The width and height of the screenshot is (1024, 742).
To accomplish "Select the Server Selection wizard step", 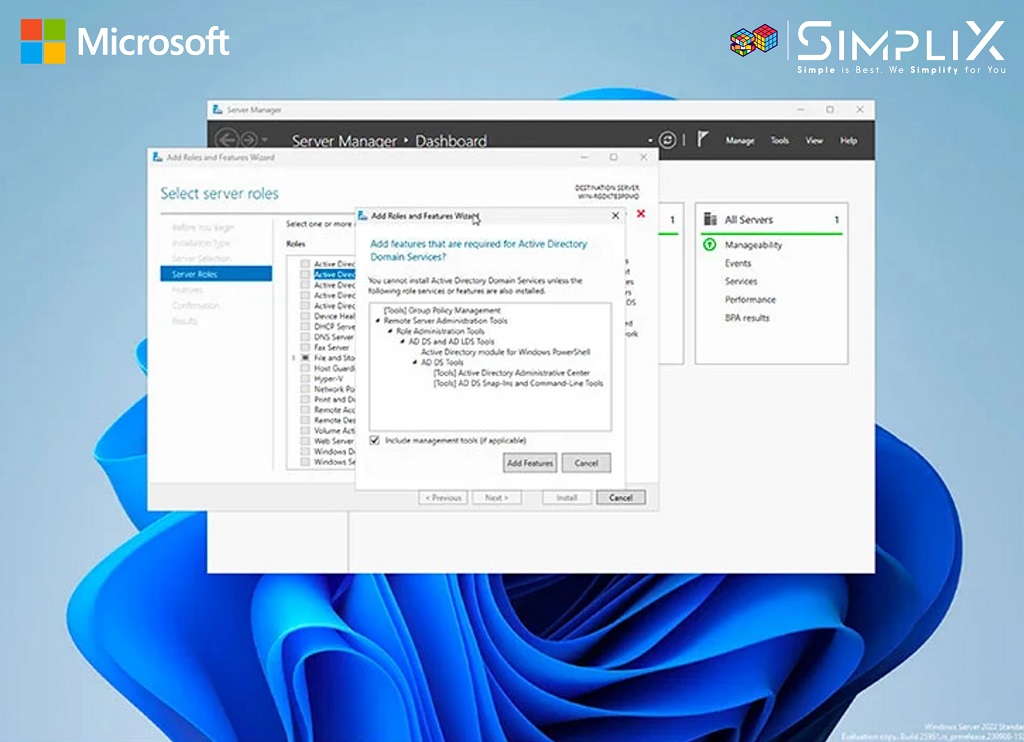I will pyautogui.click(x=201, y=259).
